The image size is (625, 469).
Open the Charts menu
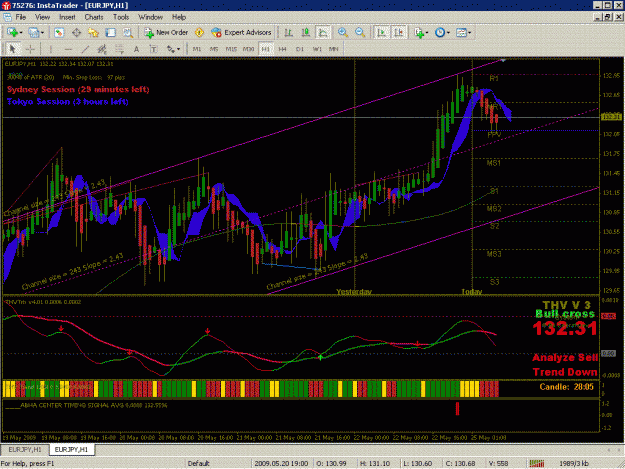pyautogui.click(x=94, y=17)
